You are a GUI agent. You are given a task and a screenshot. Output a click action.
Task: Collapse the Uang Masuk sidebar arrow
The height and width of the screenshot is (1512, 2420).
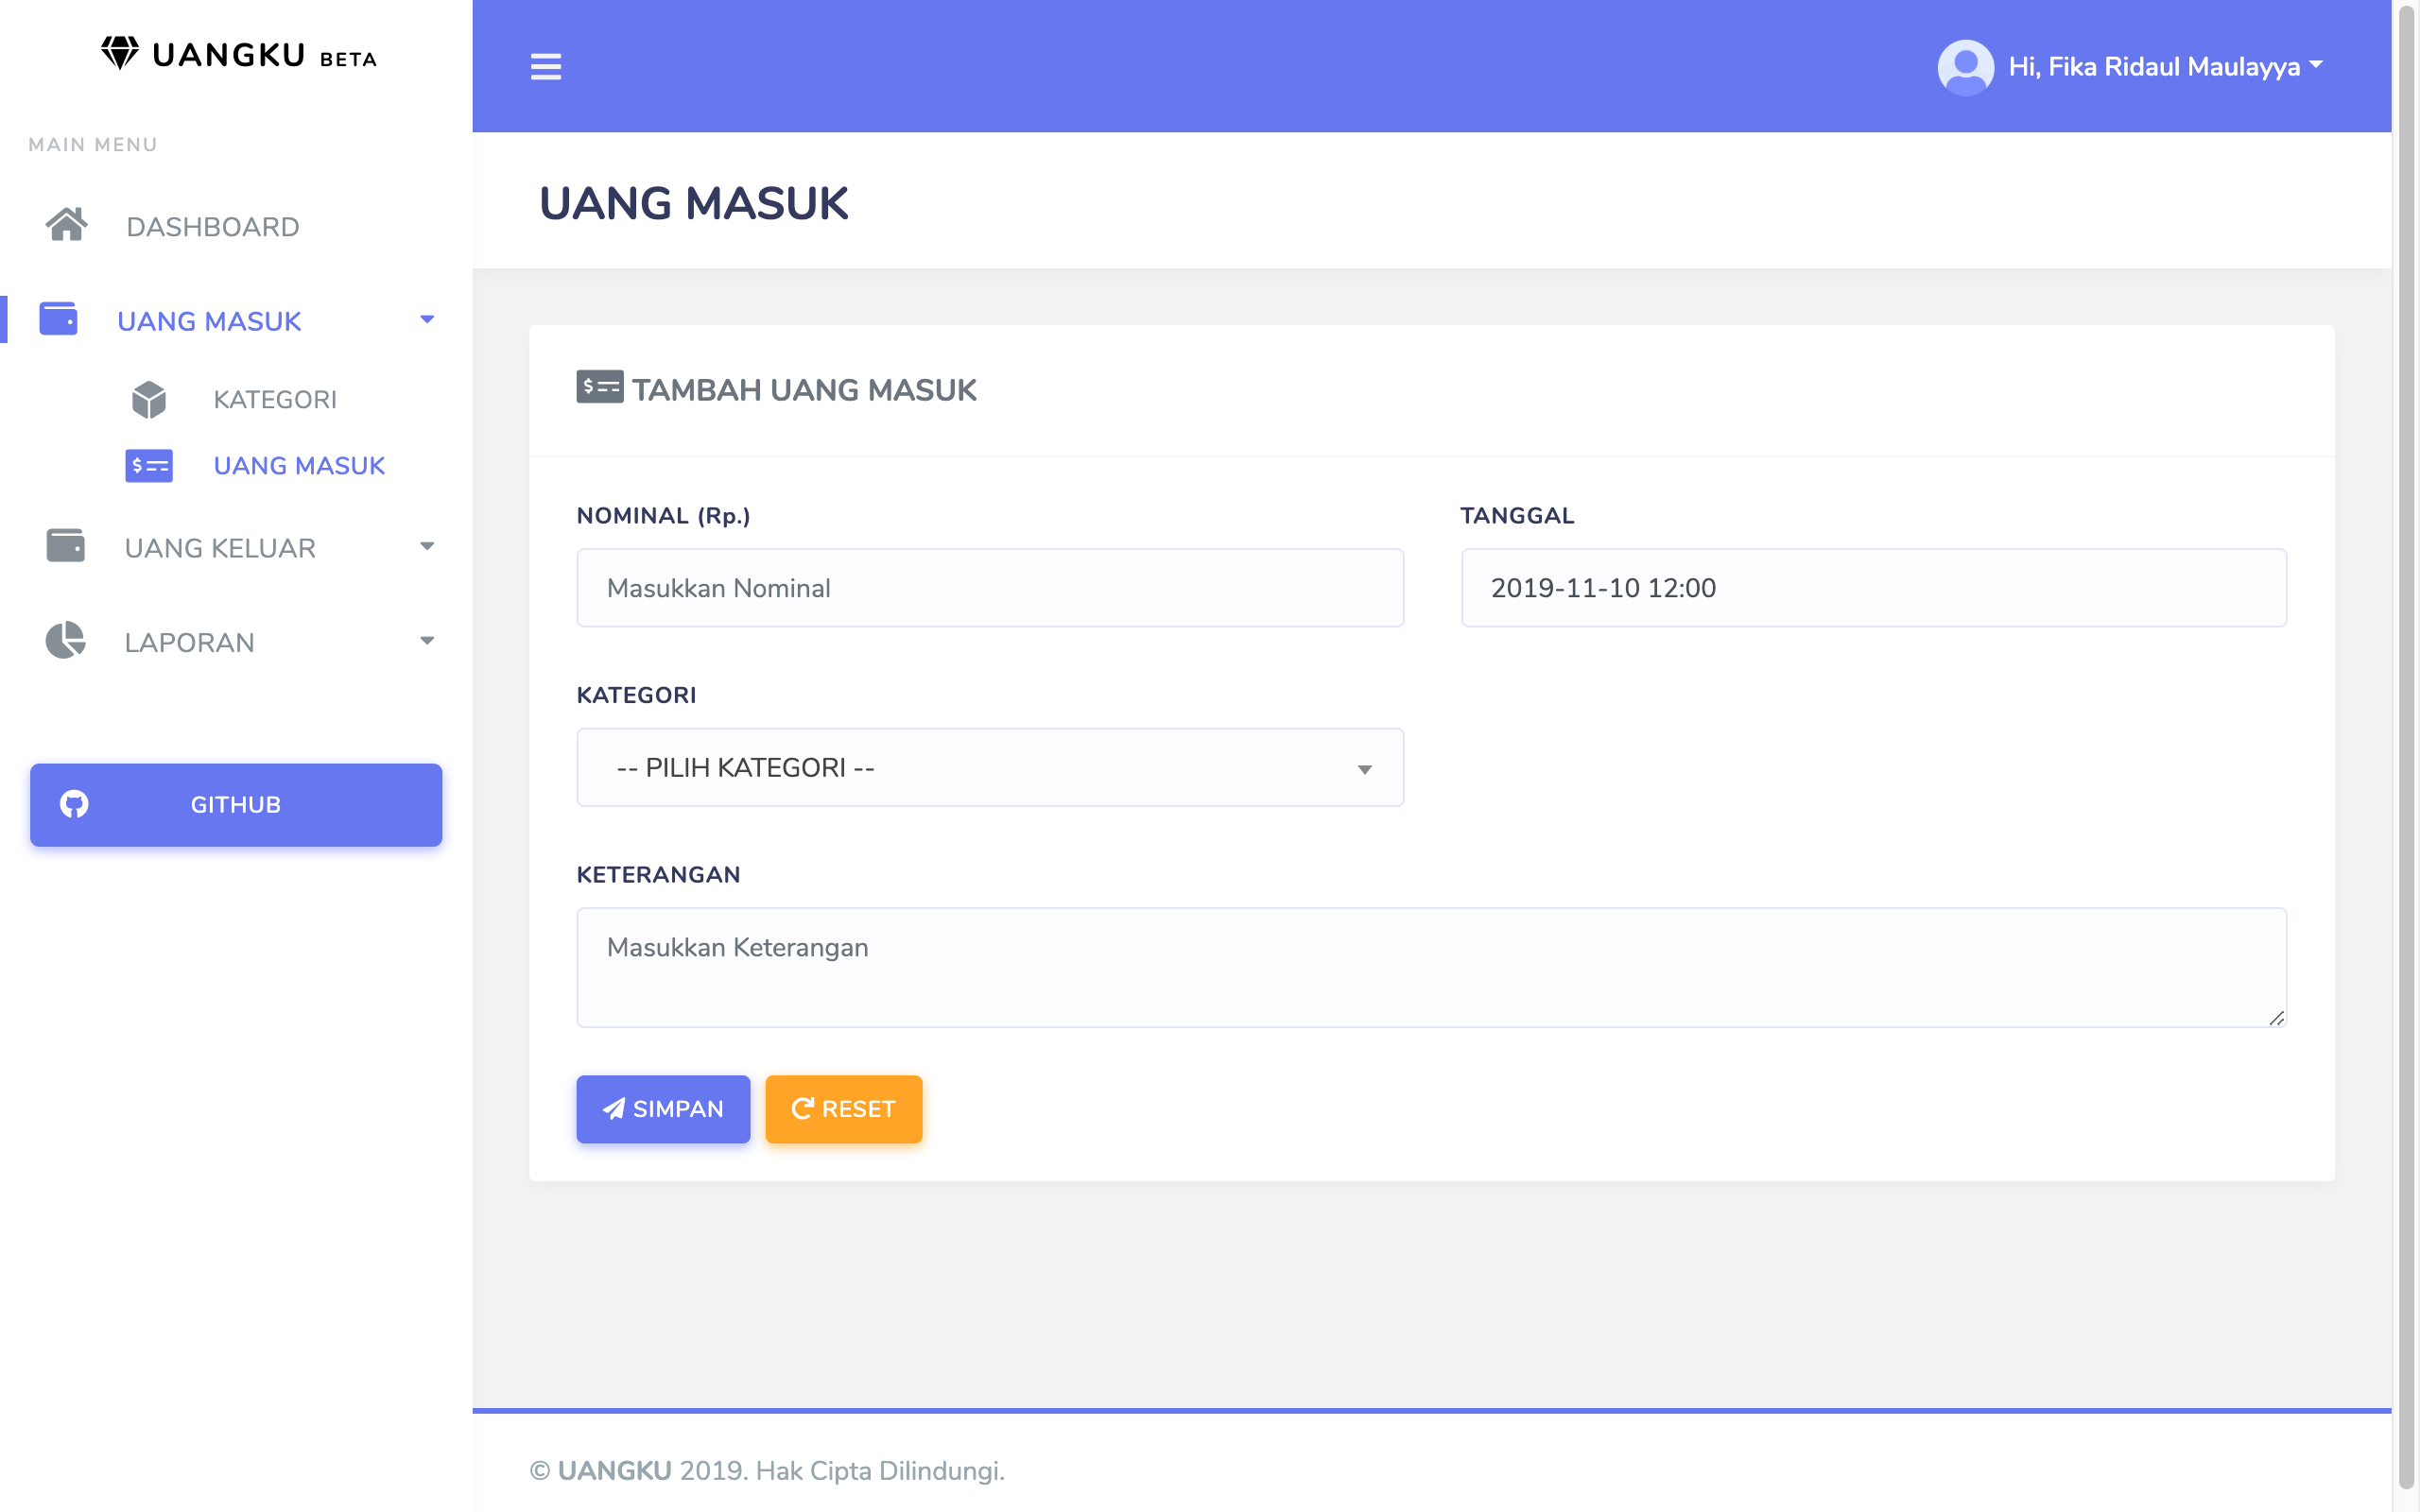pyautogui.click(x=427, y=320)
